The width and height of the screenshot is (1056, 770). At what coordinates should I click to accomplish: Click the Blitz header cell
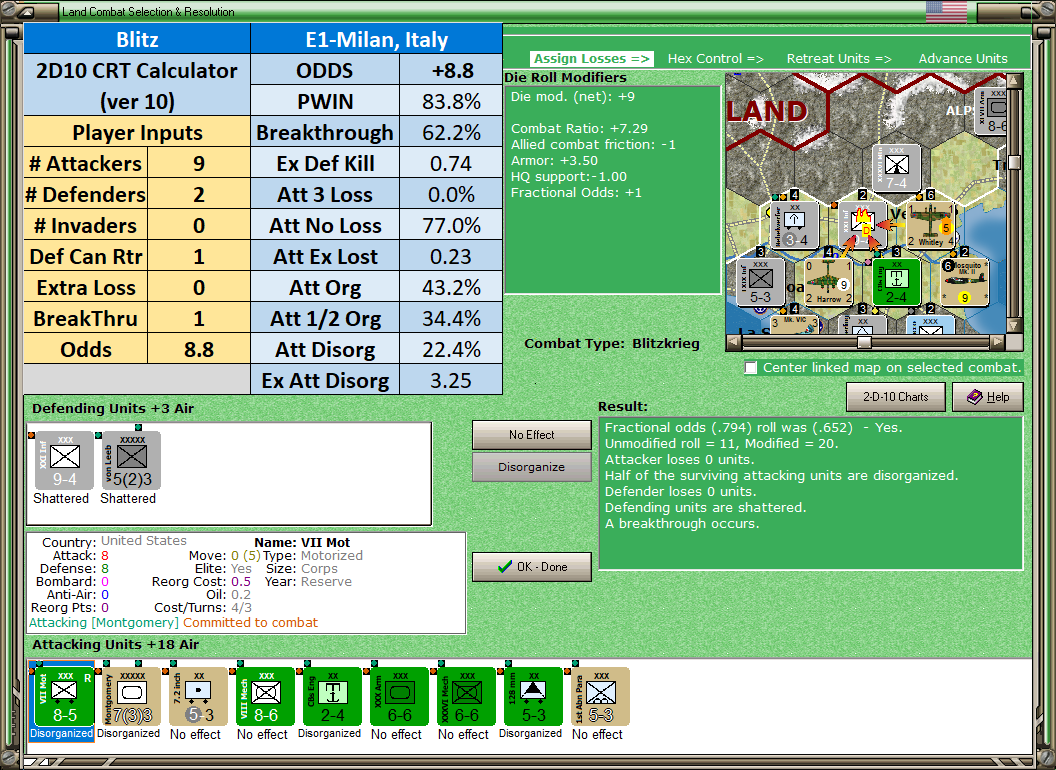[137, 39]
